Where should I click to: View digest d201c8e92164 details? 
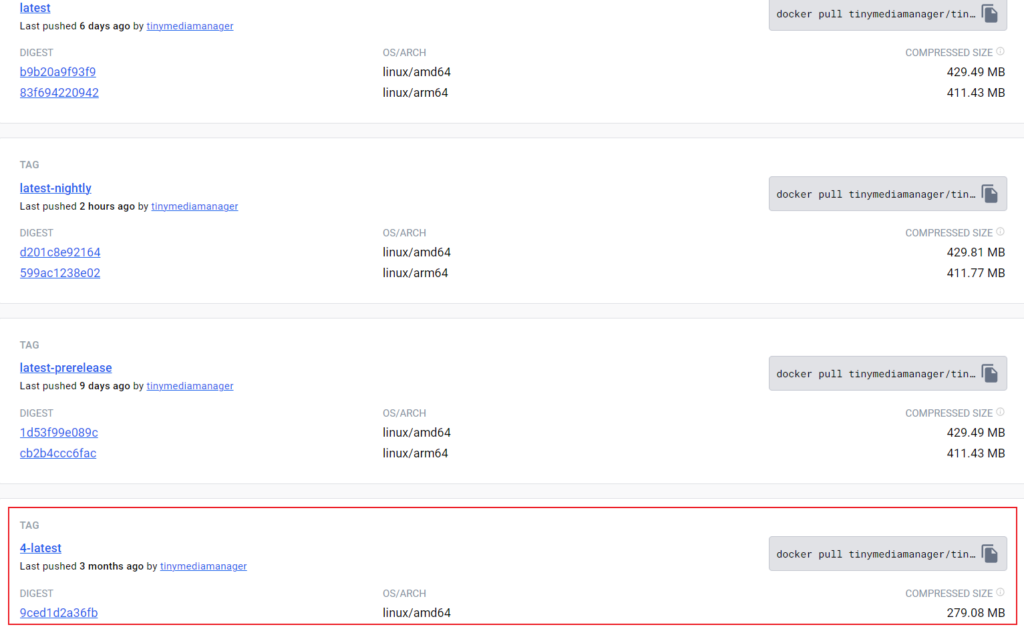[60, 252]
